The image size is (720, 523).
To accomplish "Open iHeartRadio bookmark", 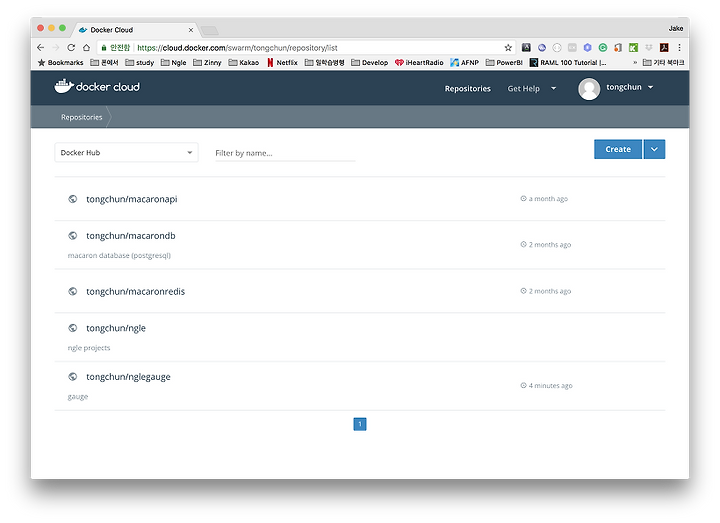I will click(419, 62).
